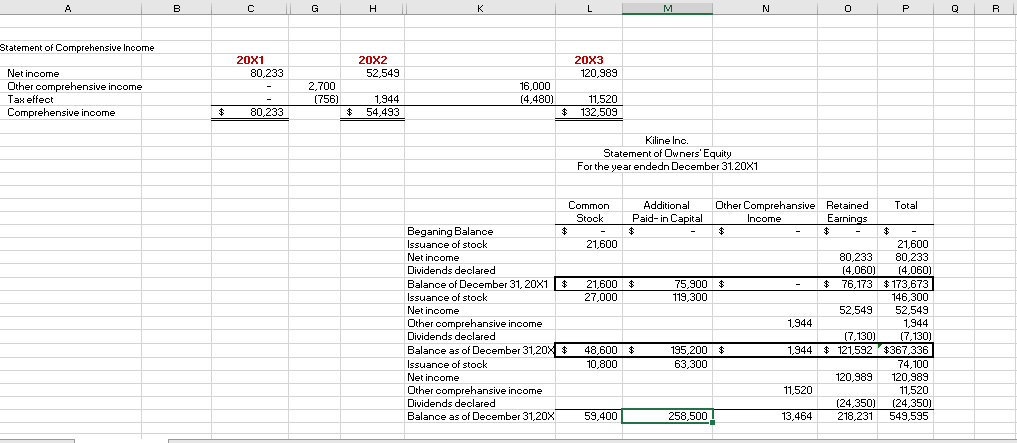Click the 119,300 cell
This screenshot has height=443, width=1017.
pyautogui.click(x=667, y=297)
